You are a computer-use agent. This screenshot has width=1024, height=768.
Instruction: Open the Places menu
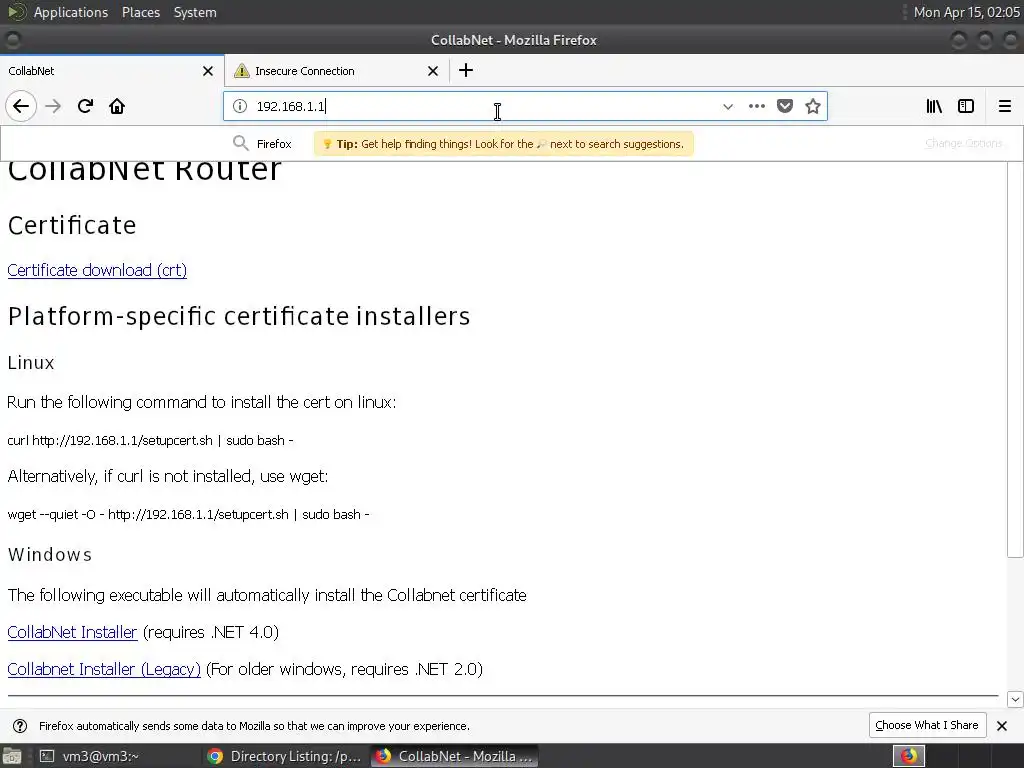pyautogui.click(x=140, y=12)
